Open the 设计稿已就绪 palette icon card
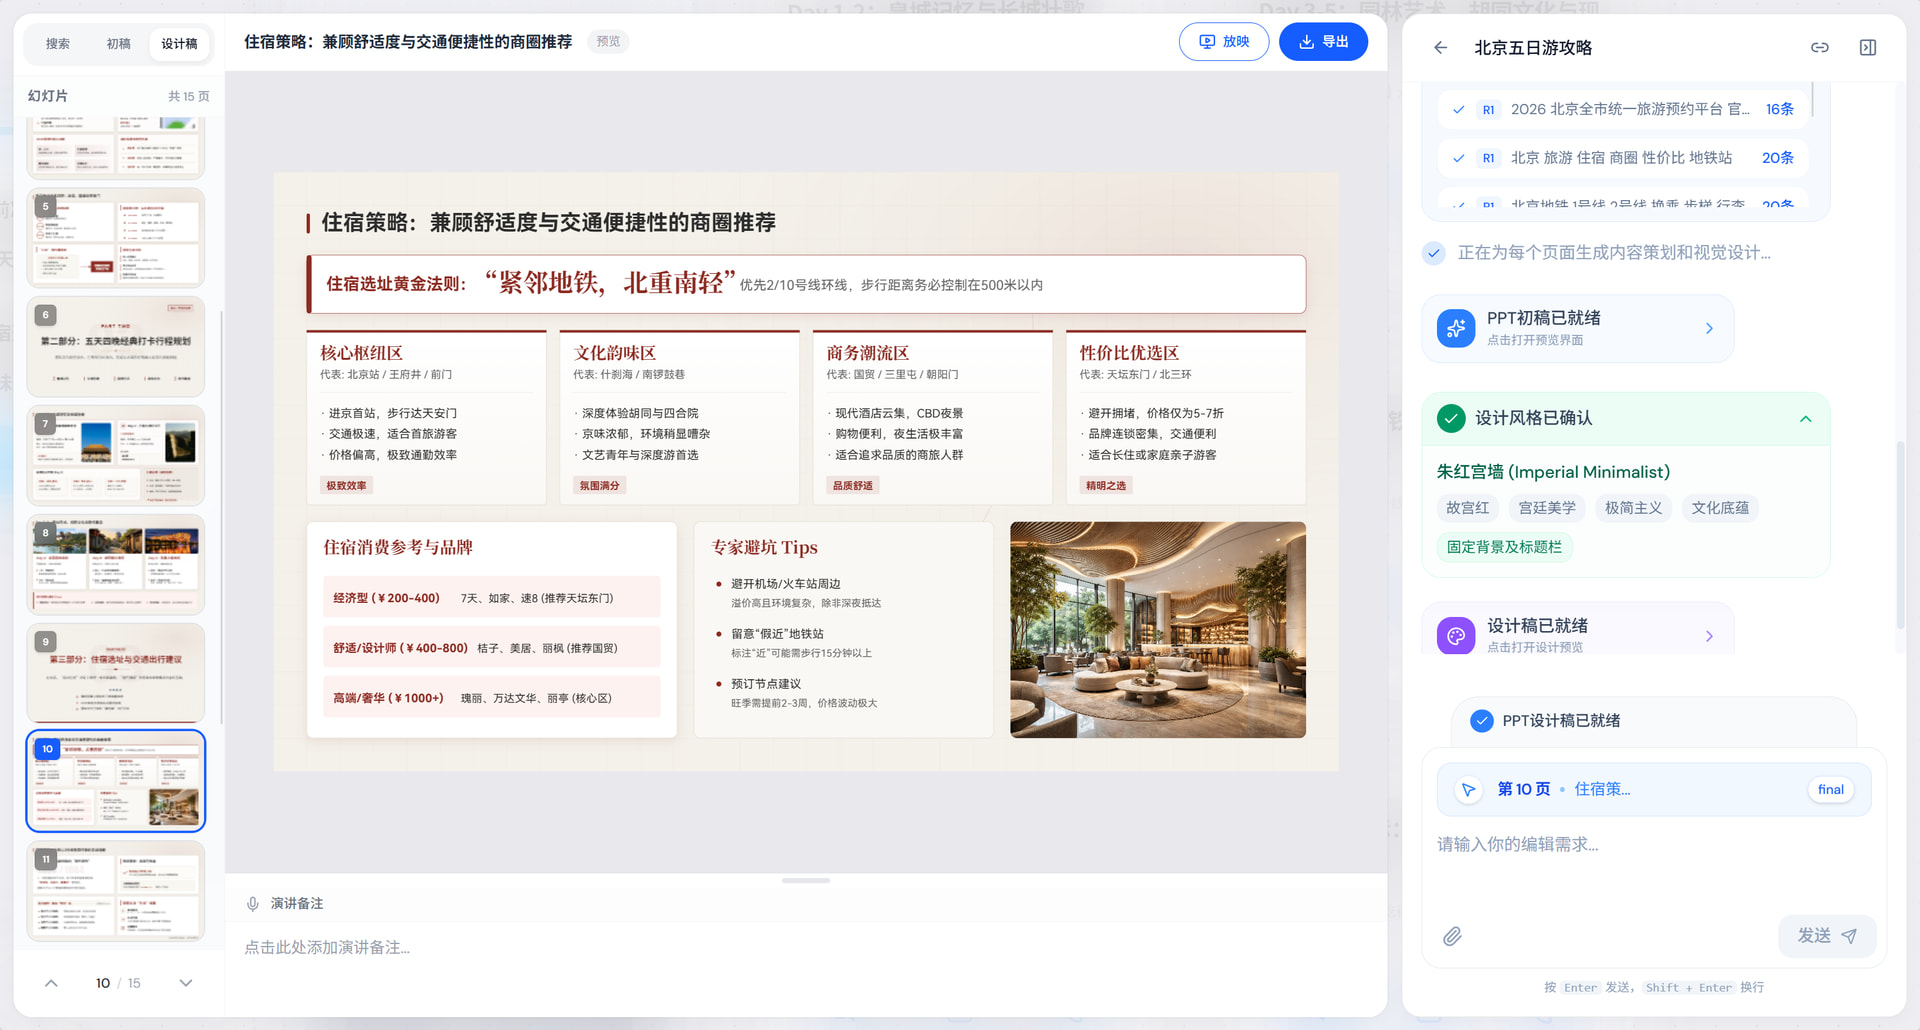The image size is (1920, 1030). coord(1456,635)
